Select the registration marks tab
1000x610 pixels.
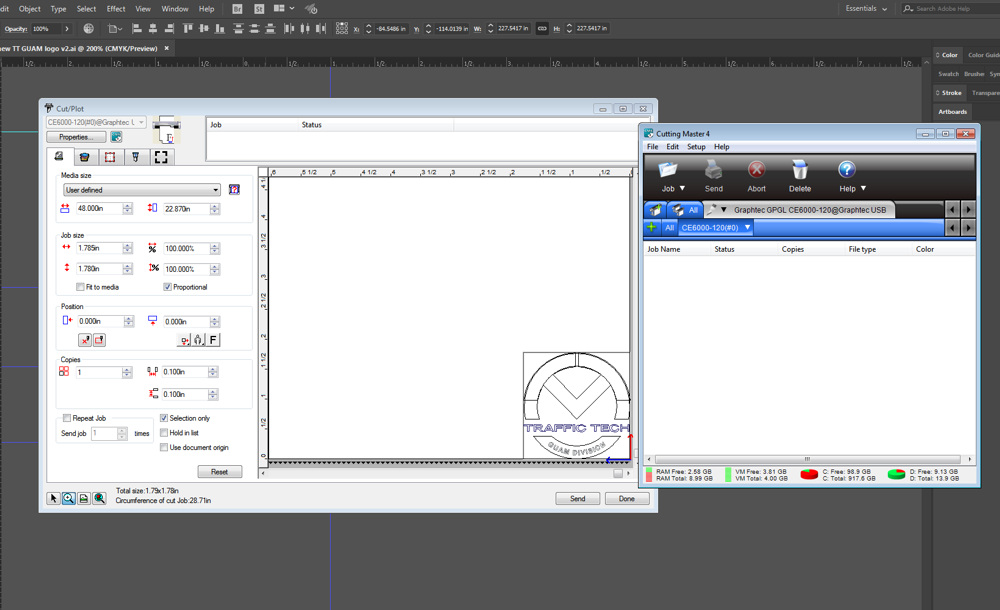(x=161, y=157)
